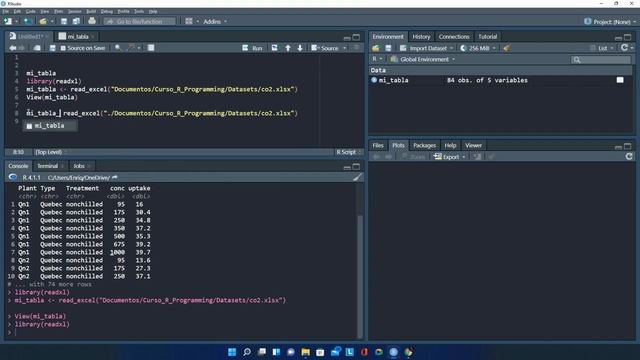Expand the Source options dropdown arrow
This screenshot has height=360, width=640.
click(x=344, y=48)
